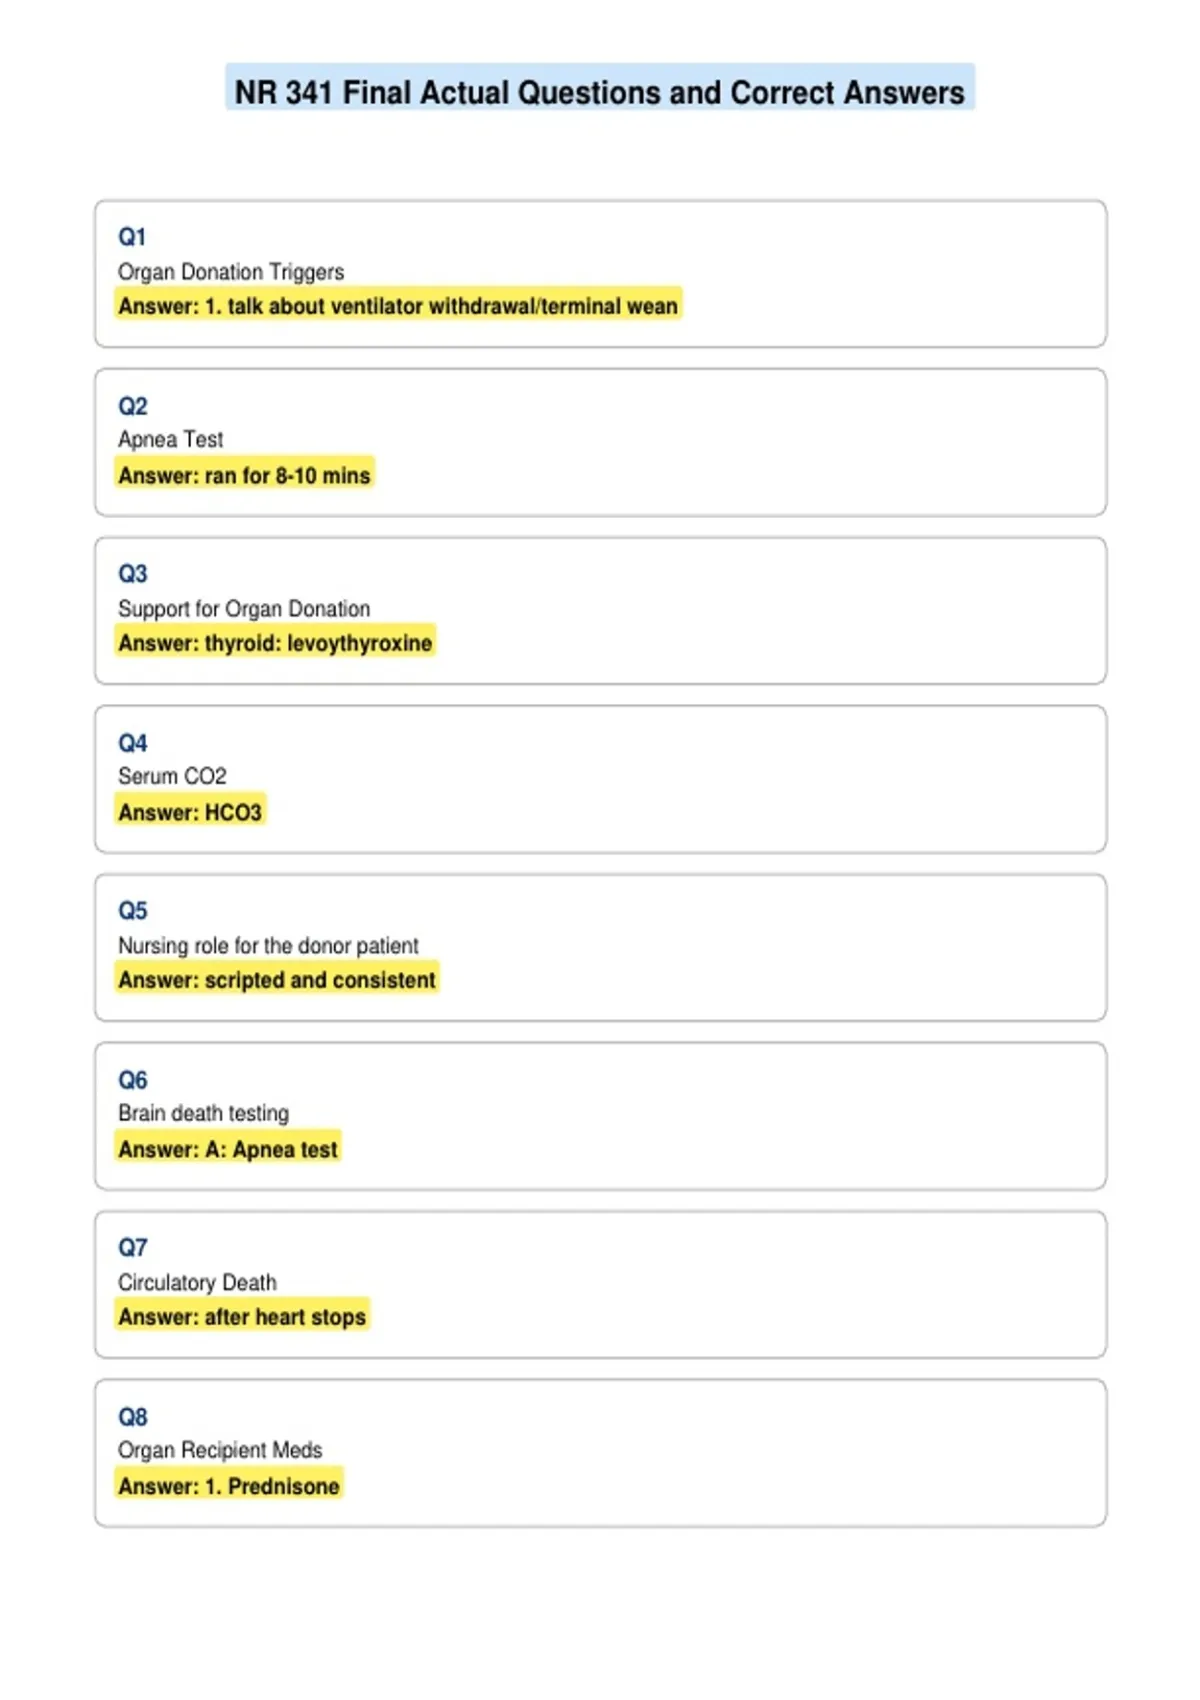Click the Brain death testing question

click(x=203, y=1113)
